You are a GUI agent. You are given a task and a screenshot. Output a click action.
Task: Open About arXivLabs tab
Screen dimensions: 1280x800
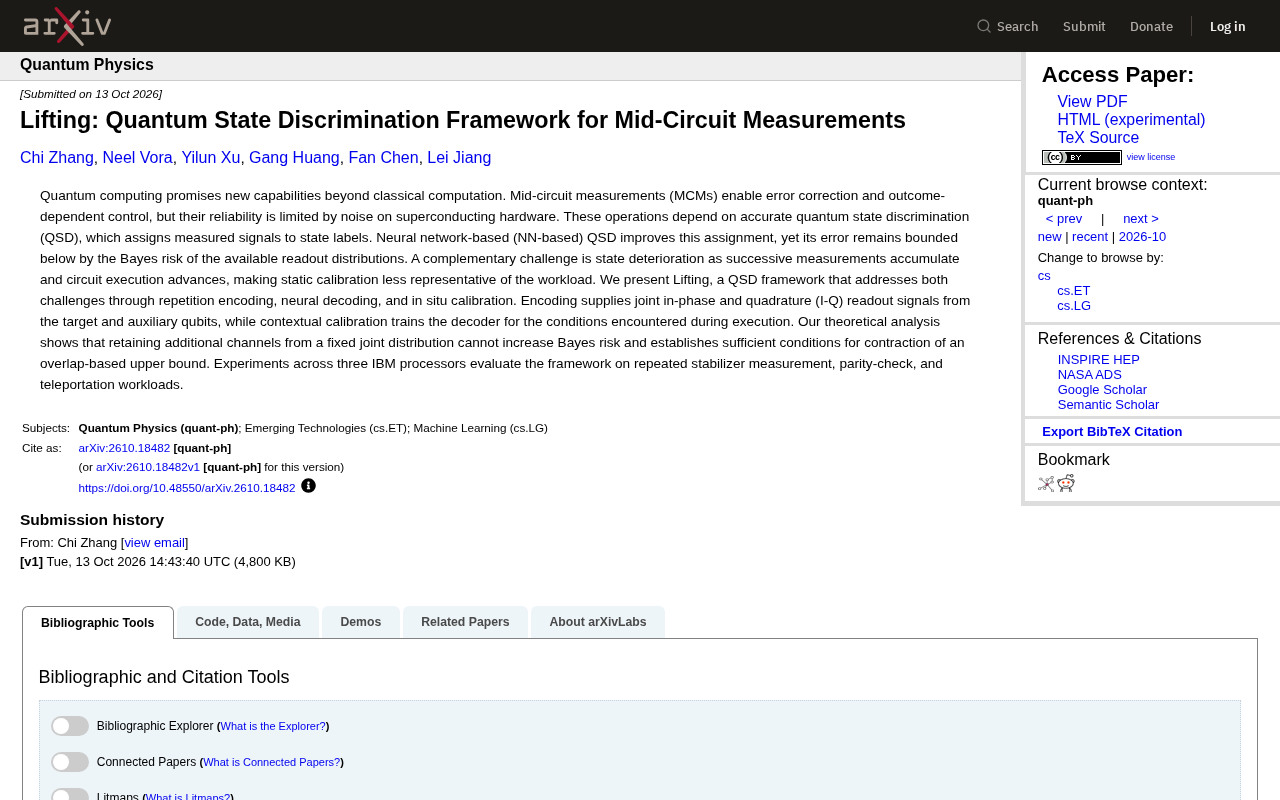[598, 622]
